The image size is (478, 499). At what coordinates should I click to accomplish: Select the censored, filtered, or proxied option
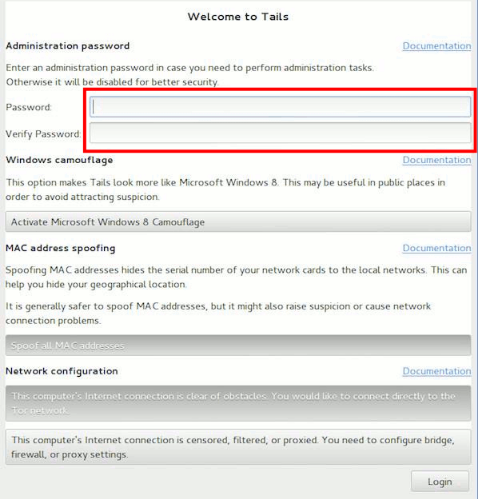point(238,447)
